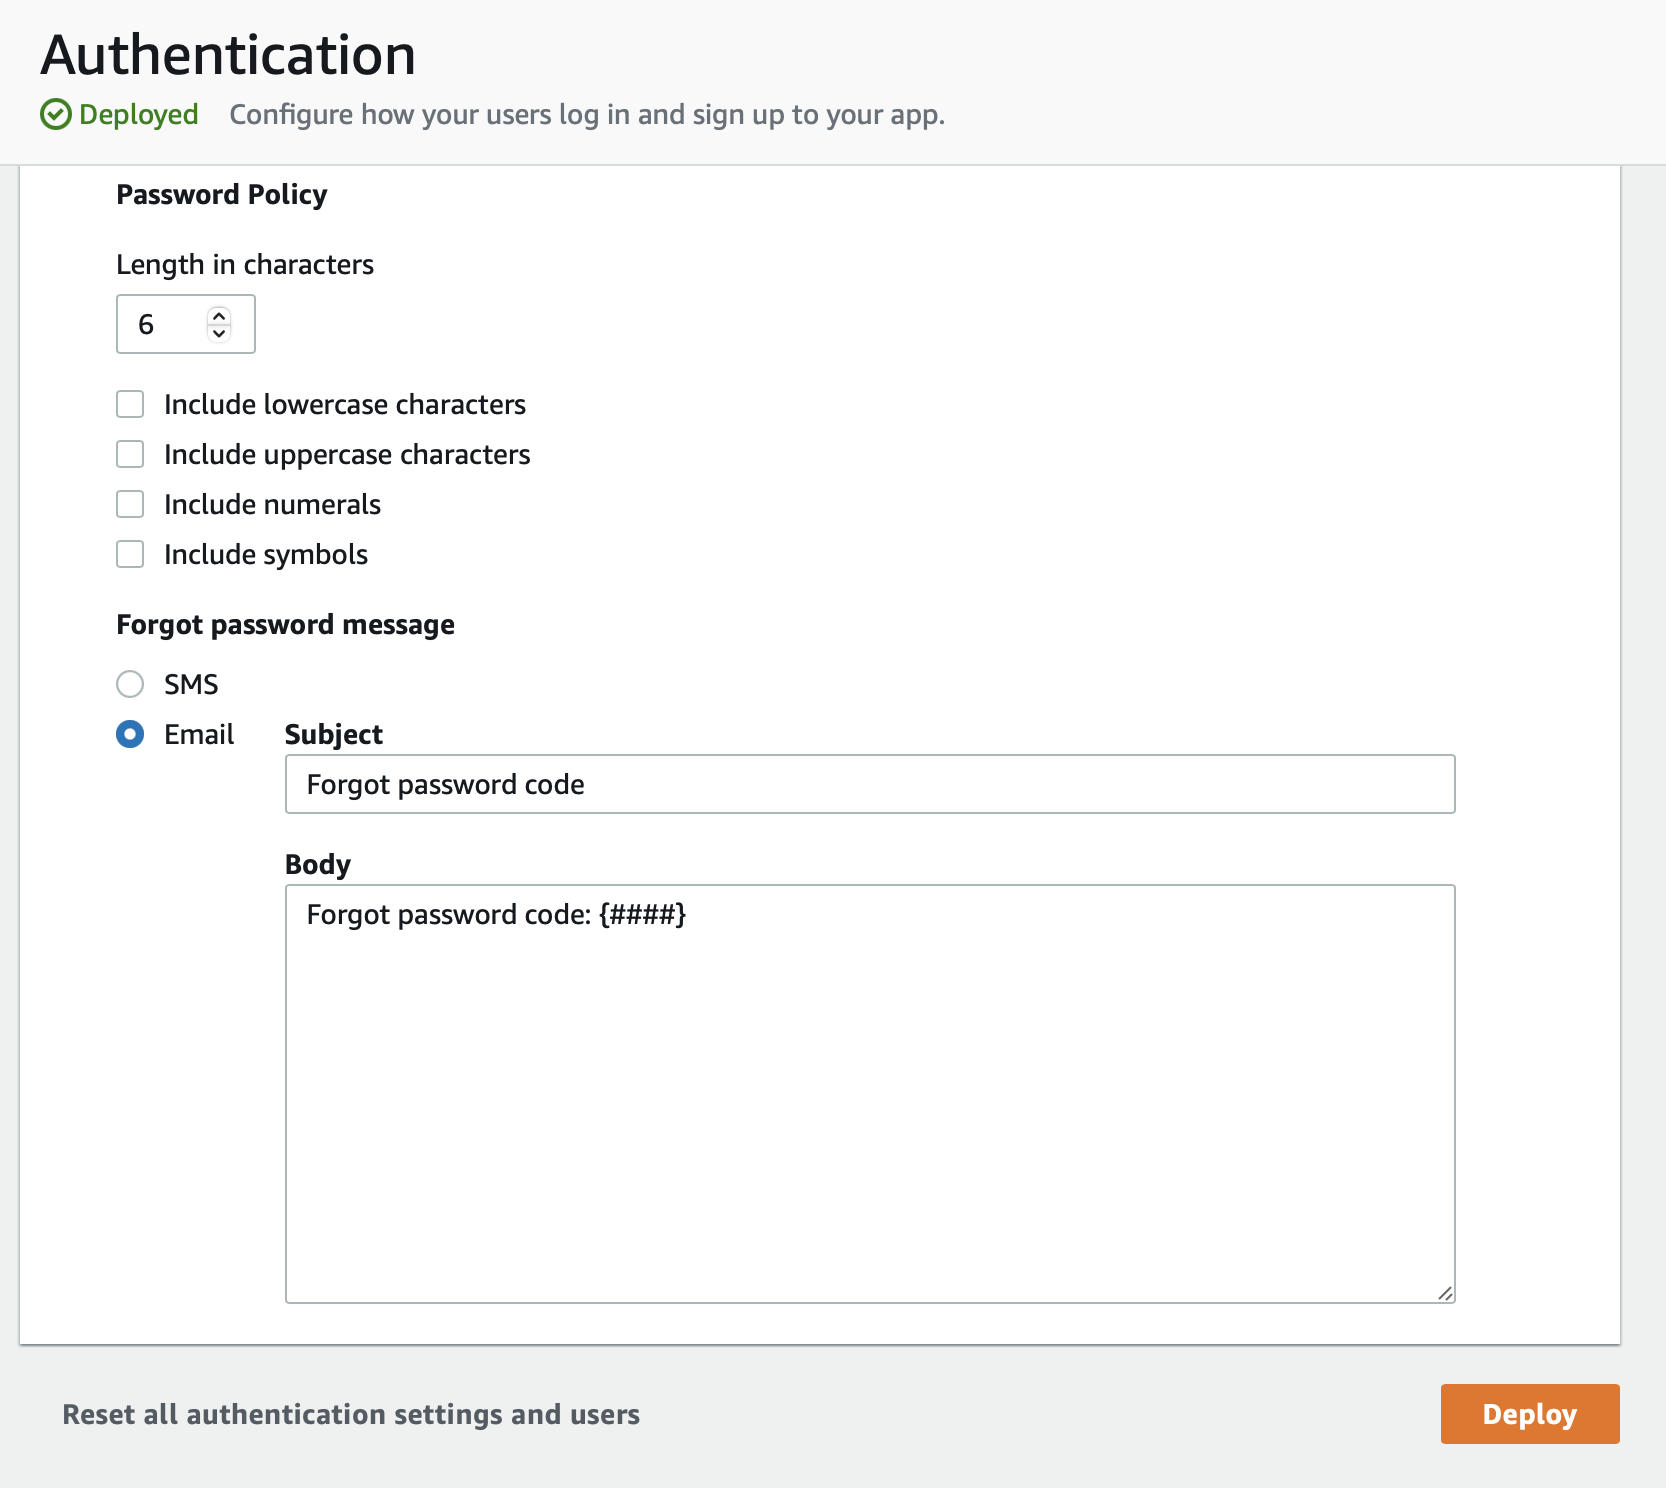Click the Authentication page heading
This screenshot has width=1666, height=1488.
[x=228, y=55]
